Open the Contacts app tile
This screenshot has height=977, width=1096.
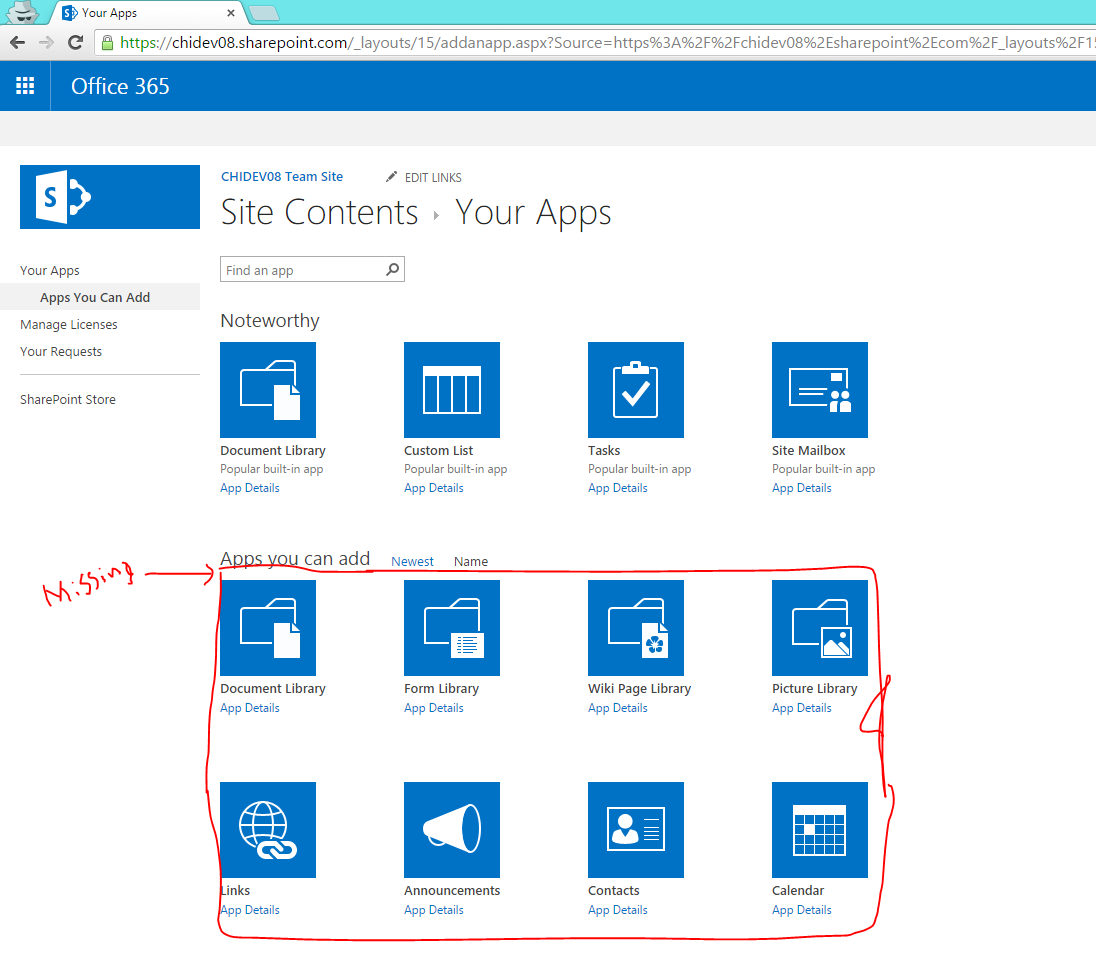(x=635, y=830)
